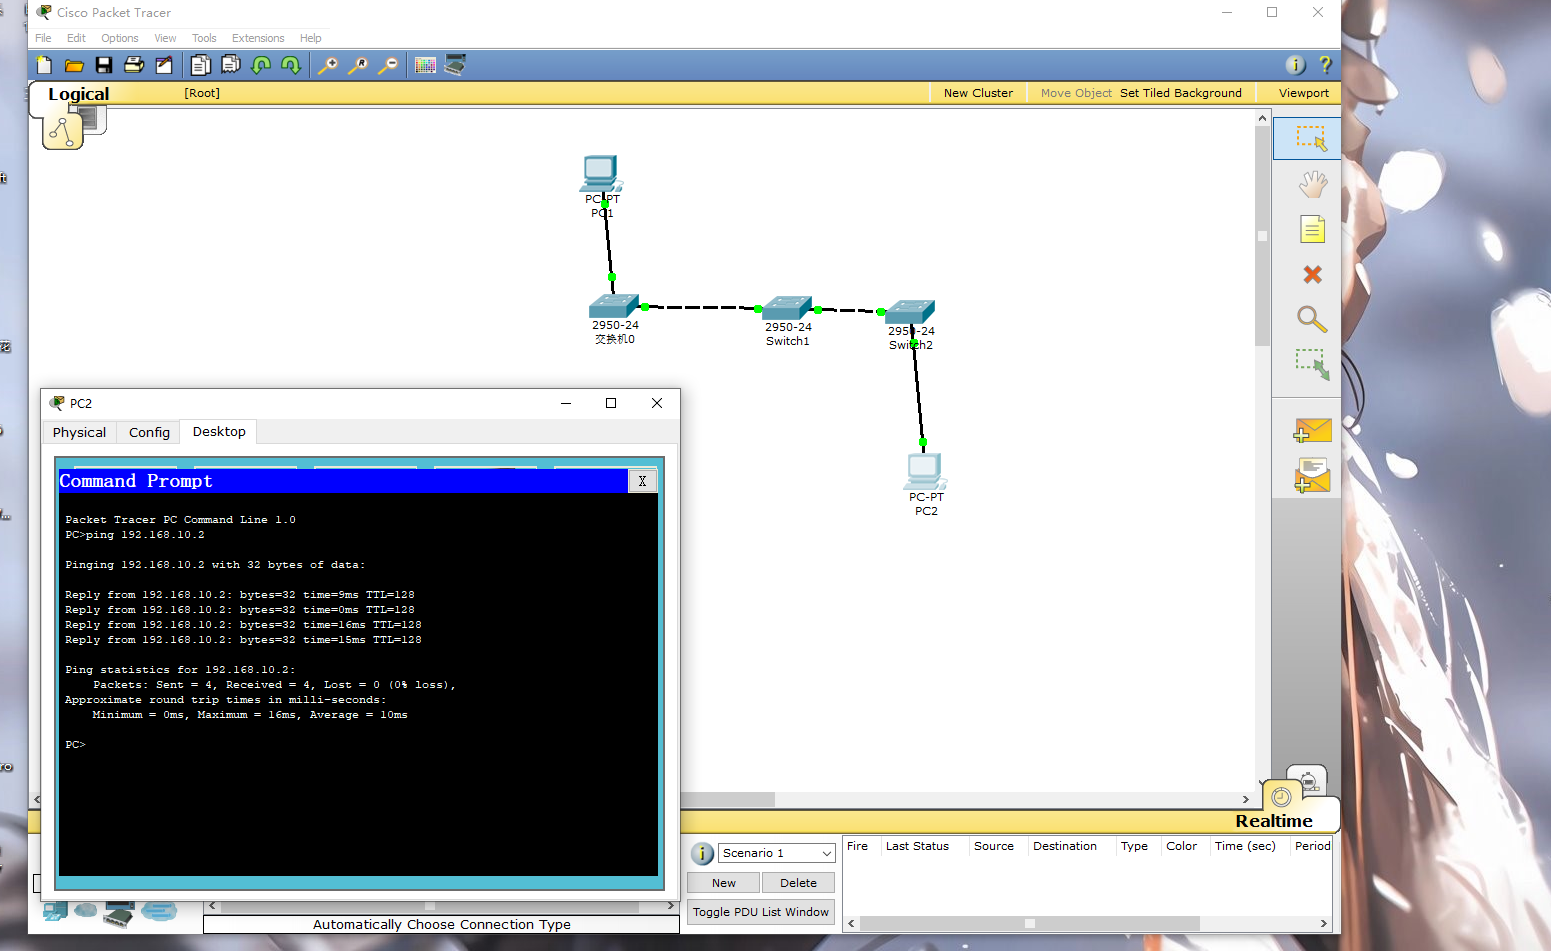Undo the last action with the green arrow
1551x951 pixels.
click(x=261, y=65)
